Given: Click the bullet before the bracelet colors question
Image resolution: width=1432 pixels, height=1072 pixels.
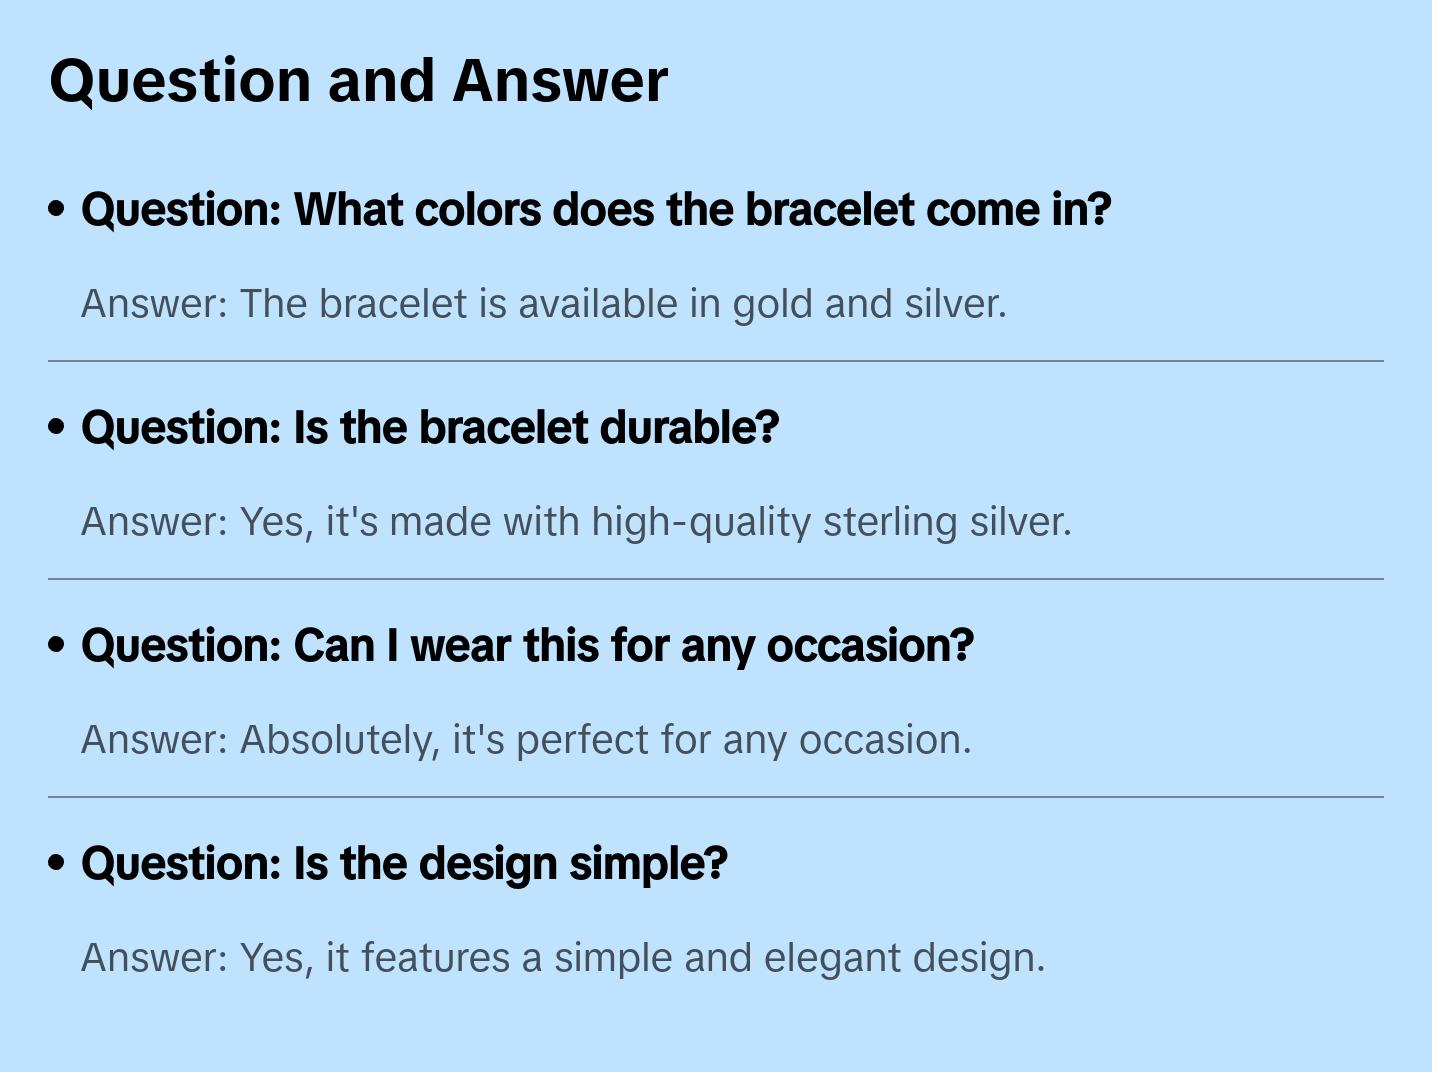Looking at the screenshot, I should pyautogui.click(x=57, y=210).
